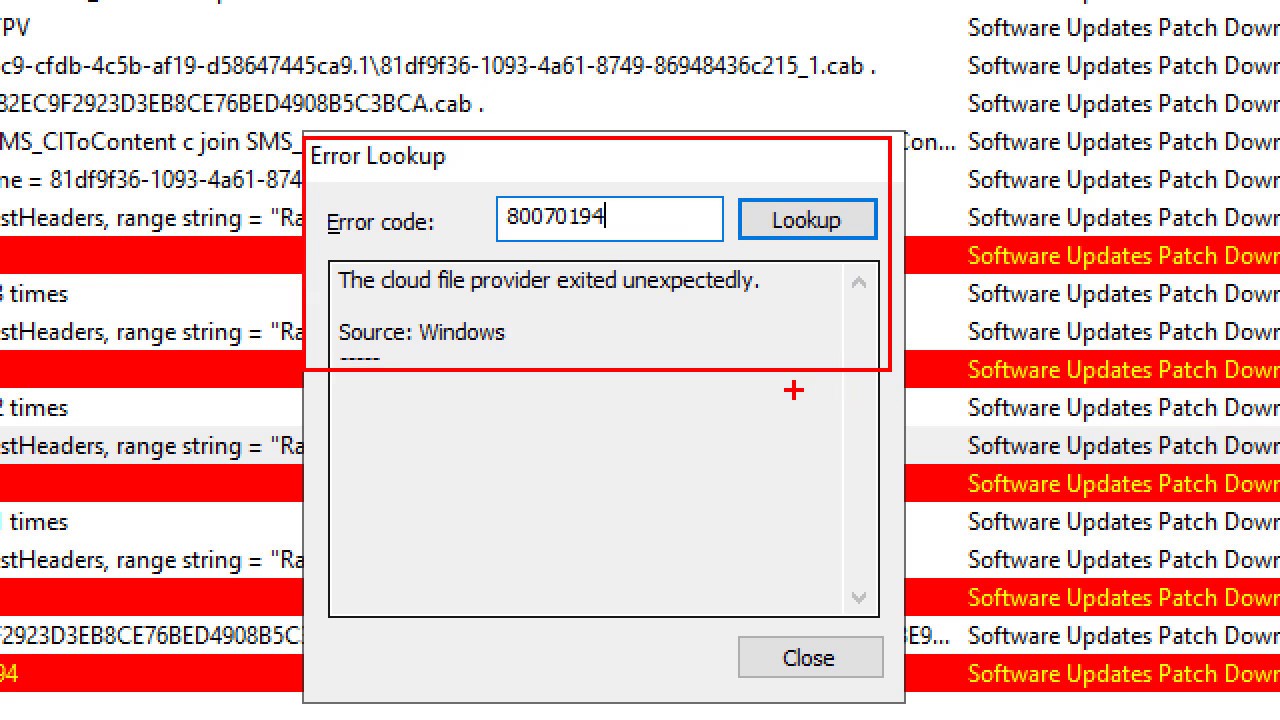Click the Close button
This screenshot has height=720, width=1280.
[x=809, y=657]
